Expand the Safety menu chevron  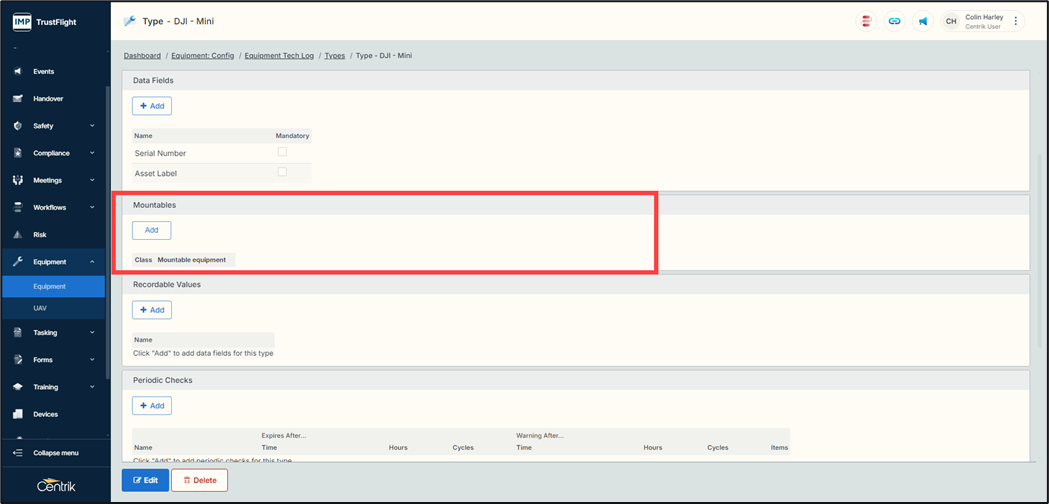click(x=92, y=126)
